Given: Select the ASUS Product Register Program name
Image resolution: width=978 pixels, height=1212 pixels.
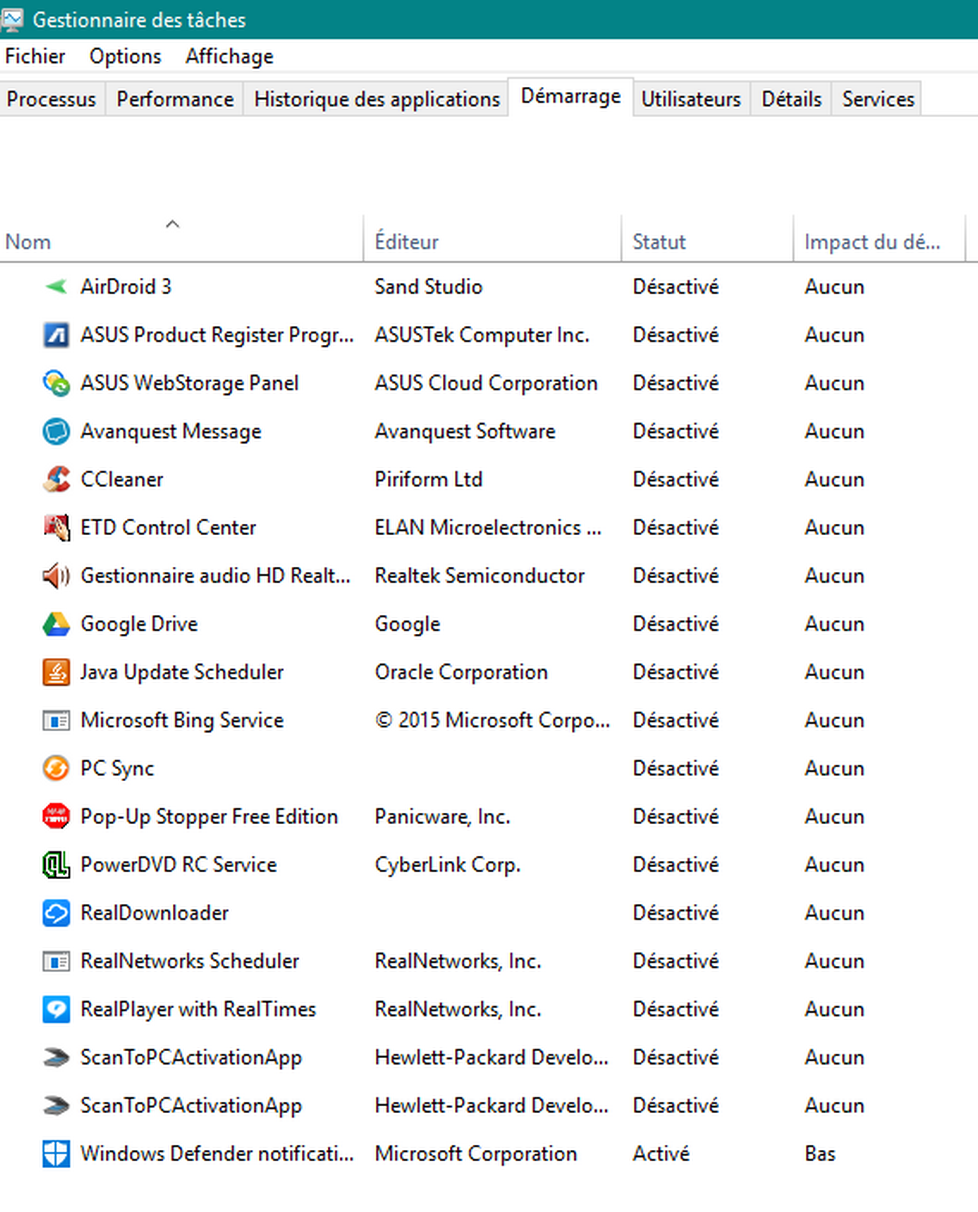Looking at the screenshot, I should click(217, 335).
